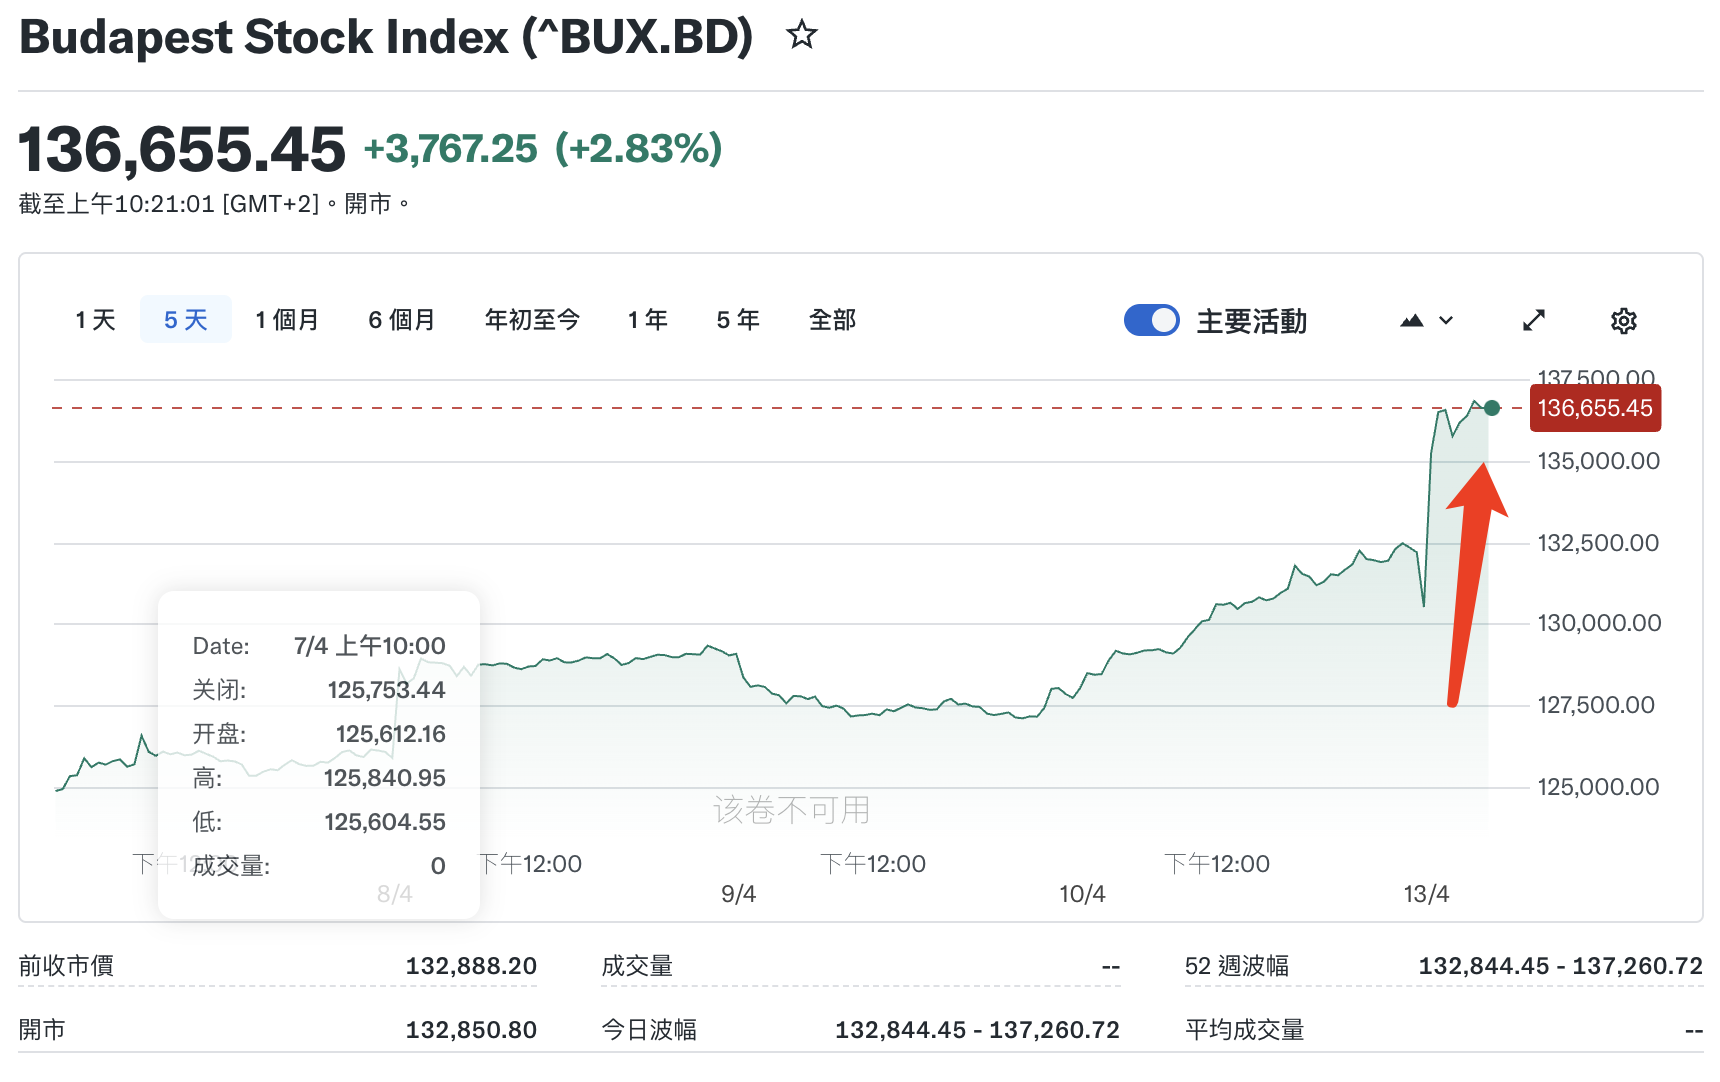Open chart settings gear

tap(1623, 321)
